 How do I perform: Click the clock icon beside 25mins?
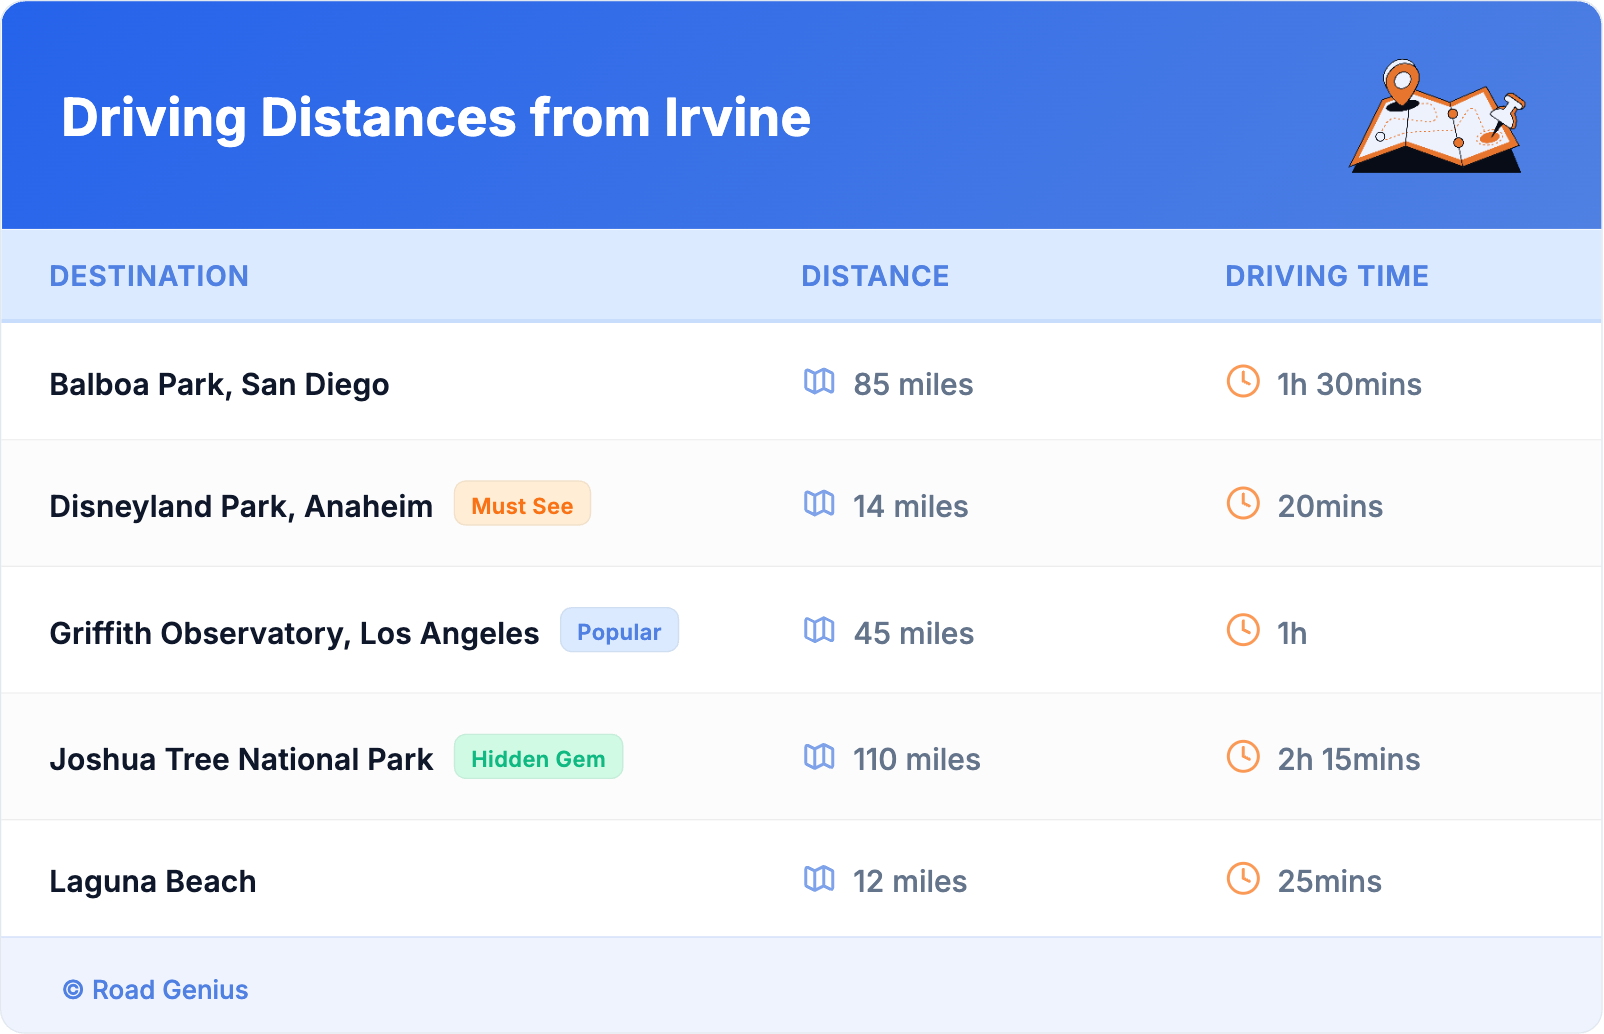point(1243,879)
